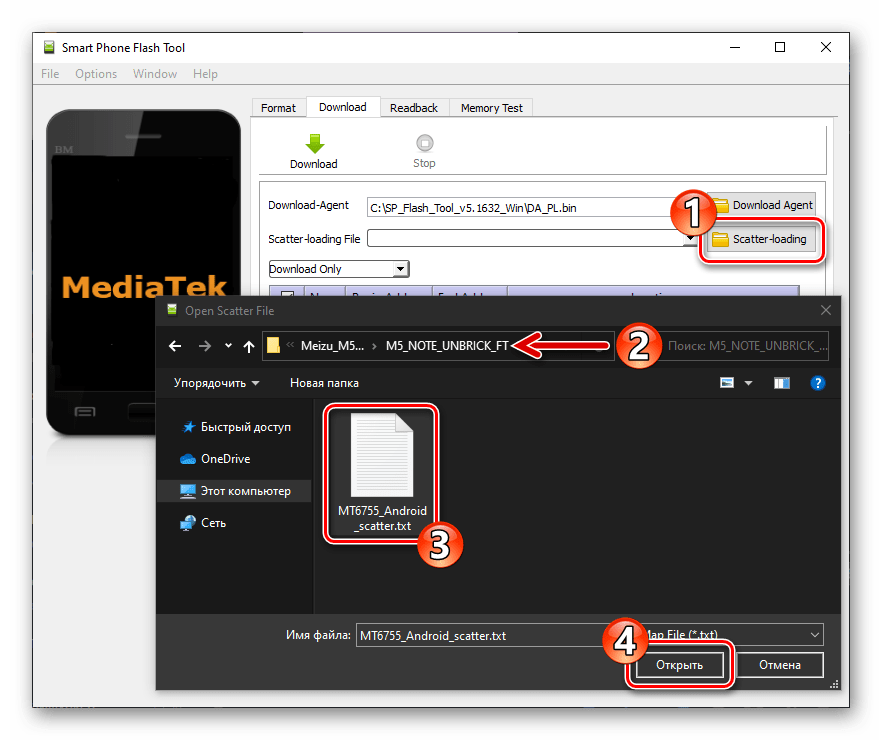Click the view mode icon in the dialog toolbar
The image size is (882, 740).
pyautogui.click(x=727, y=383)
